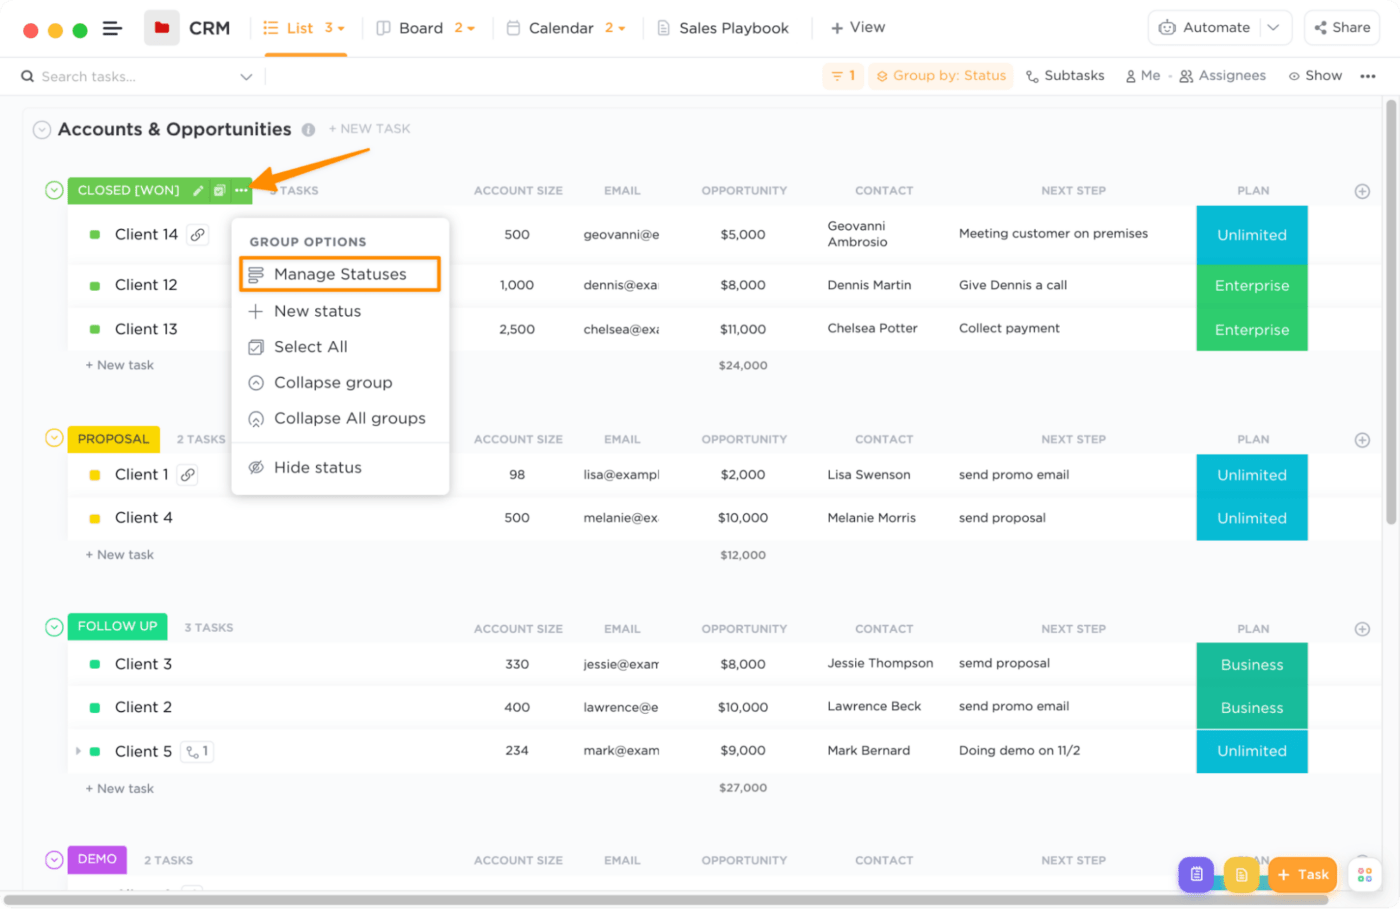
Task: Open the Automate dropdown arrow
Action: click(1274, 28)
